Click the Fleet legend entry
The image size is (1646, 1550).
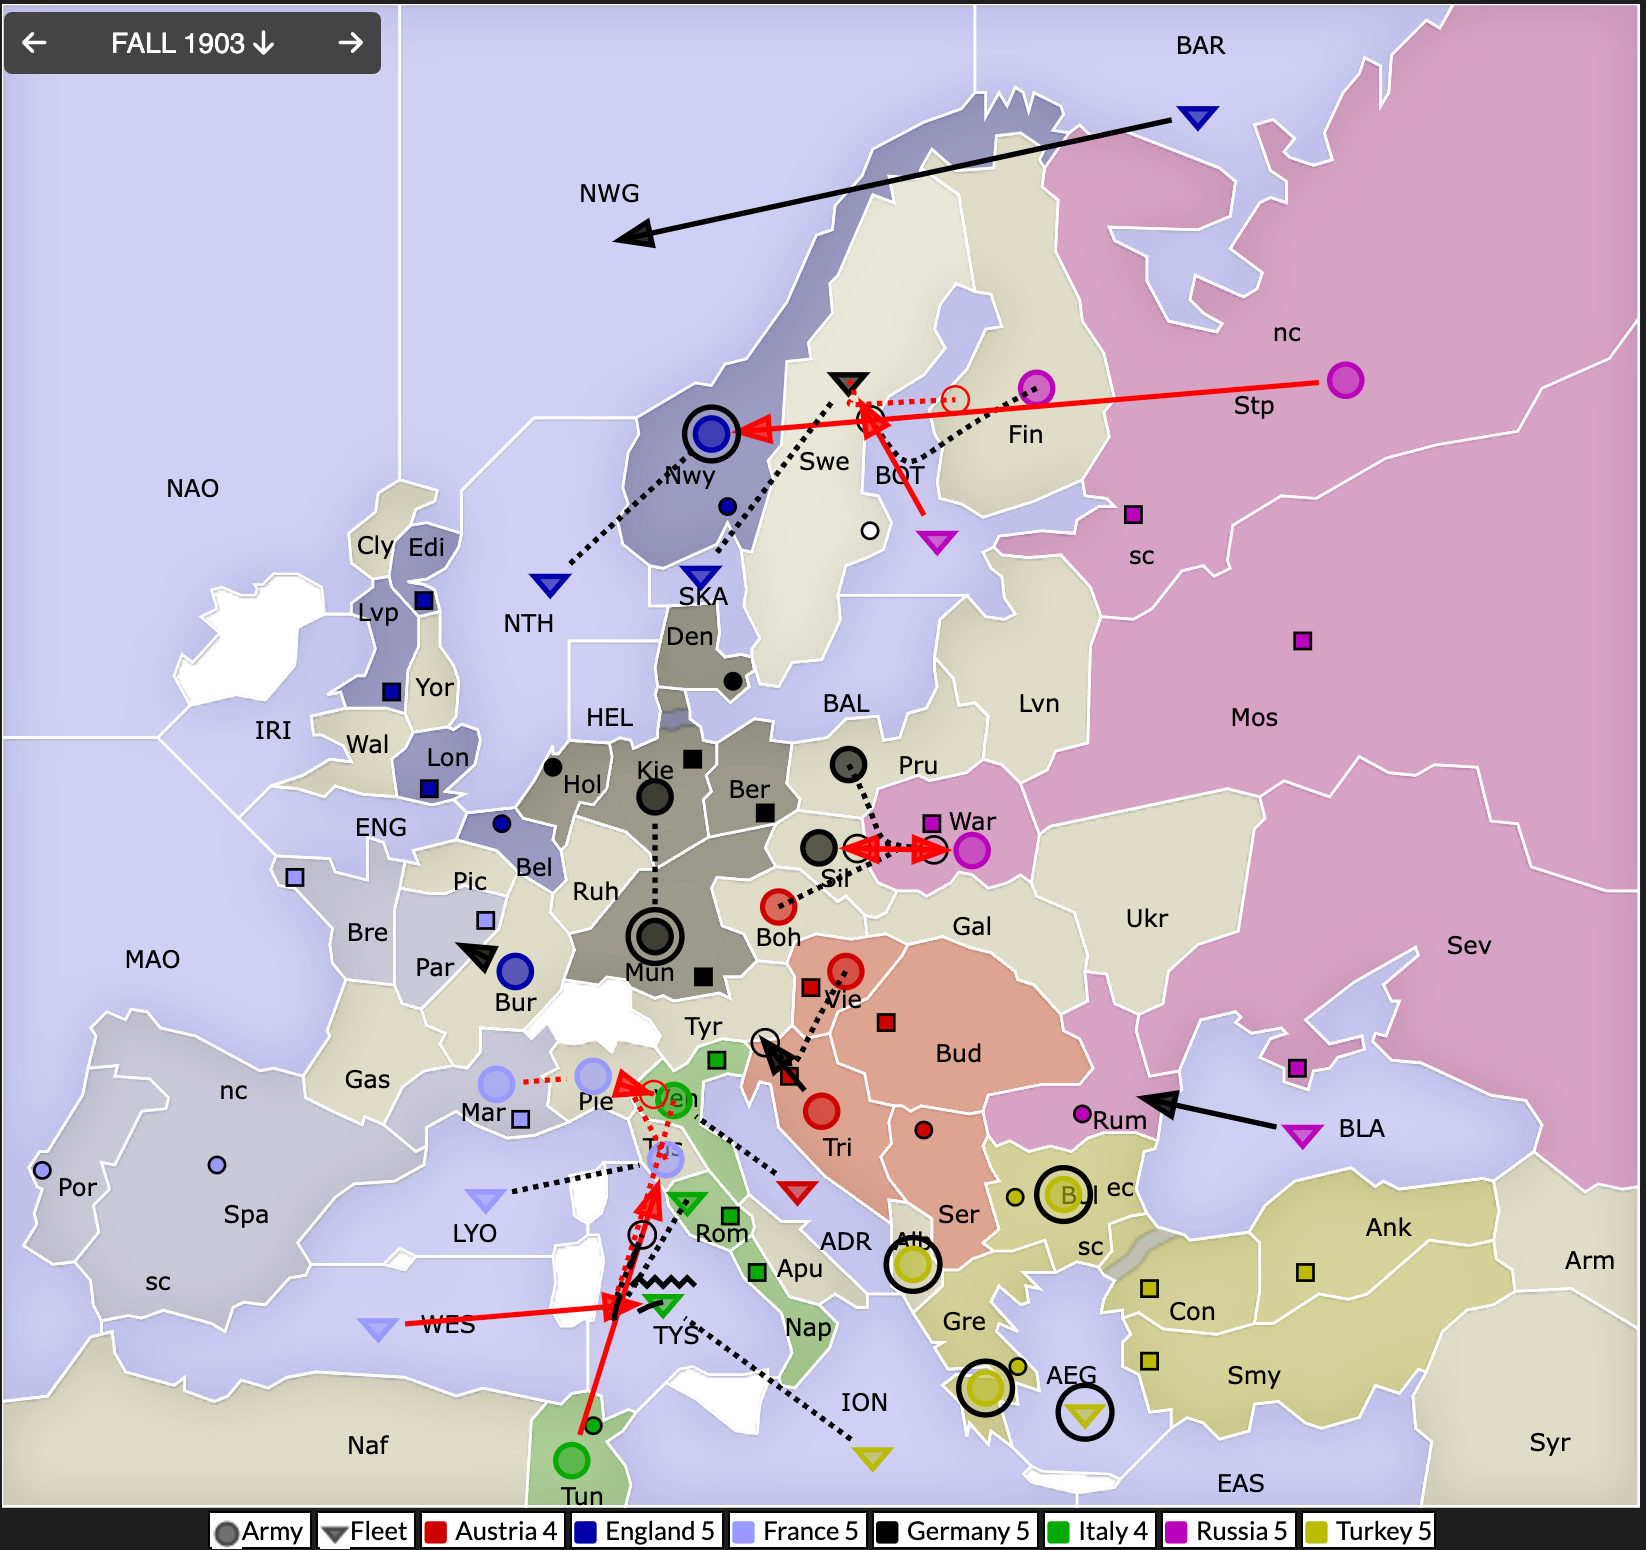pyautogui.click(x=365, y=1531)
